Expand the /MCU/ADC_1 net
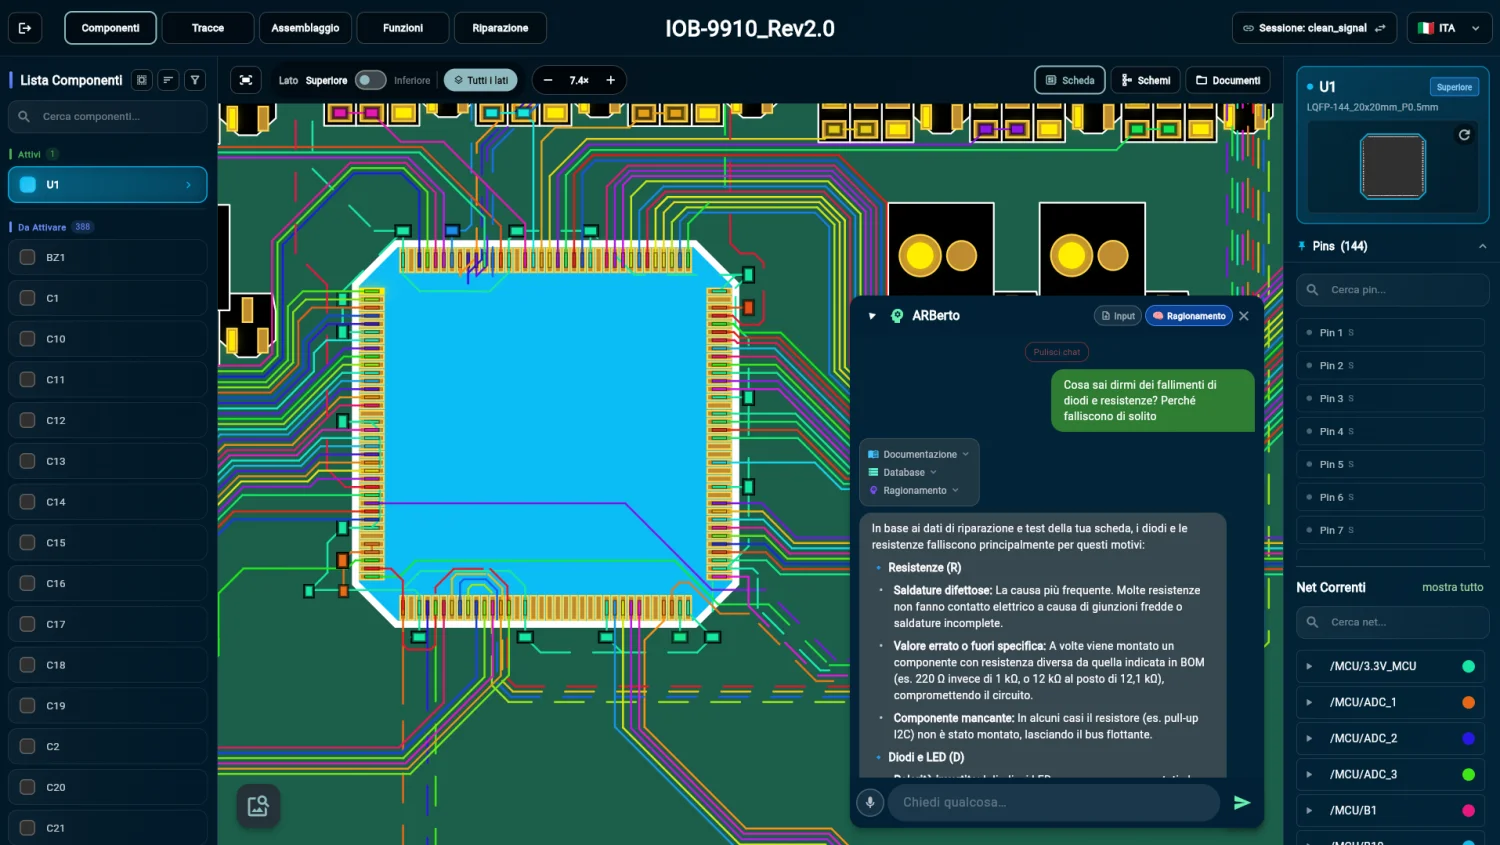 1309,702
